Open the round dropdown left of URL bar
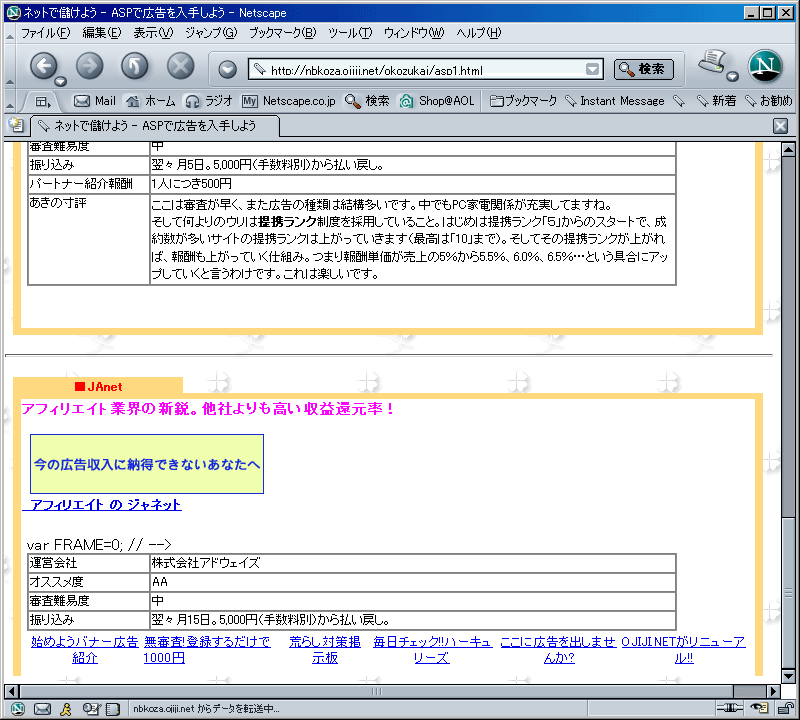 point(228,69)
